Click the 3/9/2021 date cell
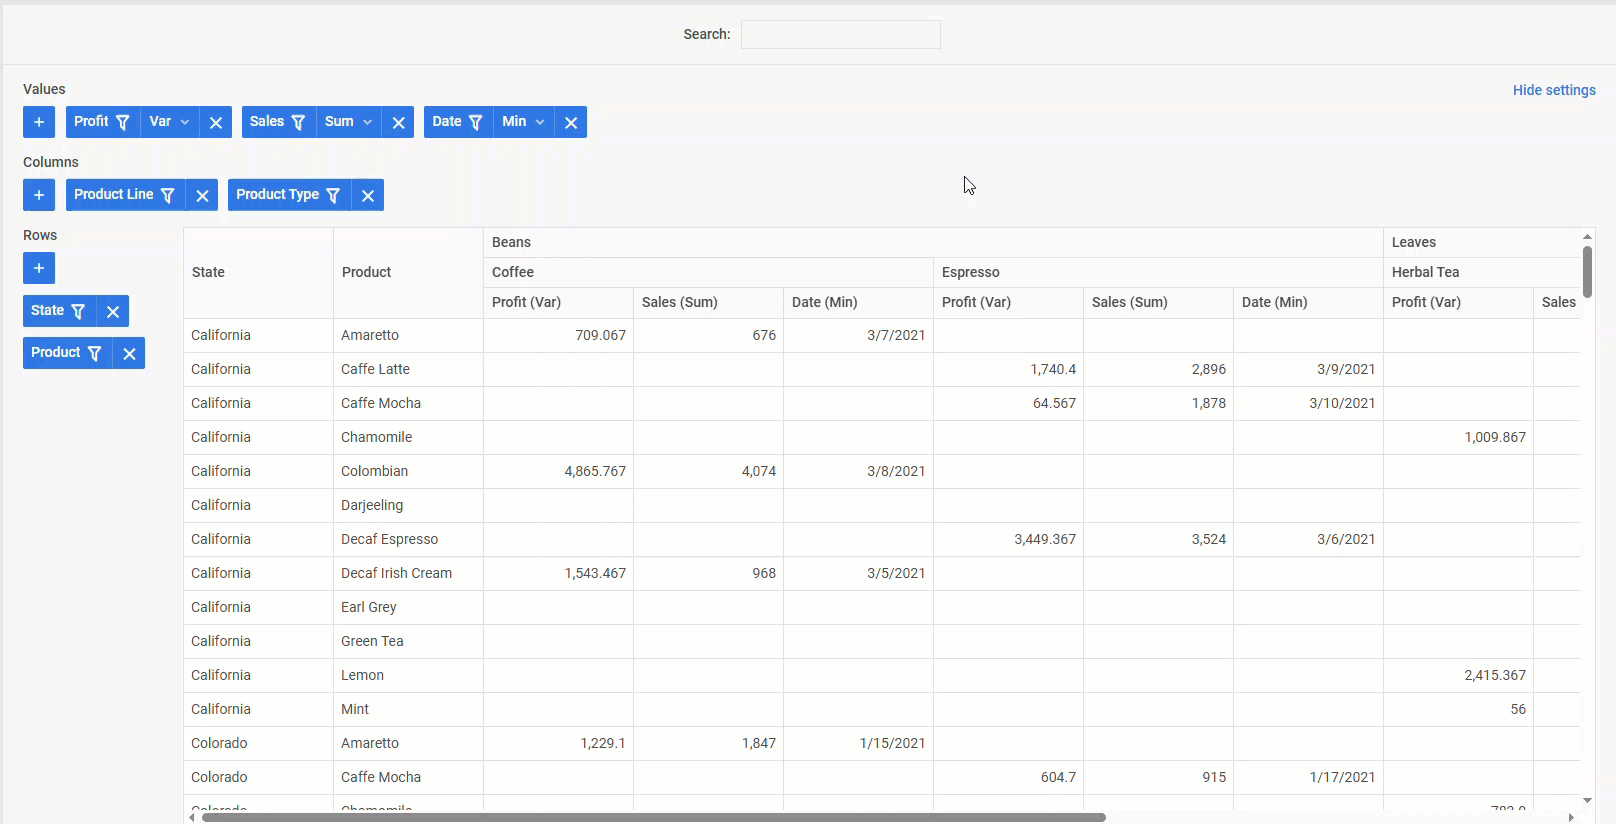This screenshot has height=824, width=1616. point(1308,369)
